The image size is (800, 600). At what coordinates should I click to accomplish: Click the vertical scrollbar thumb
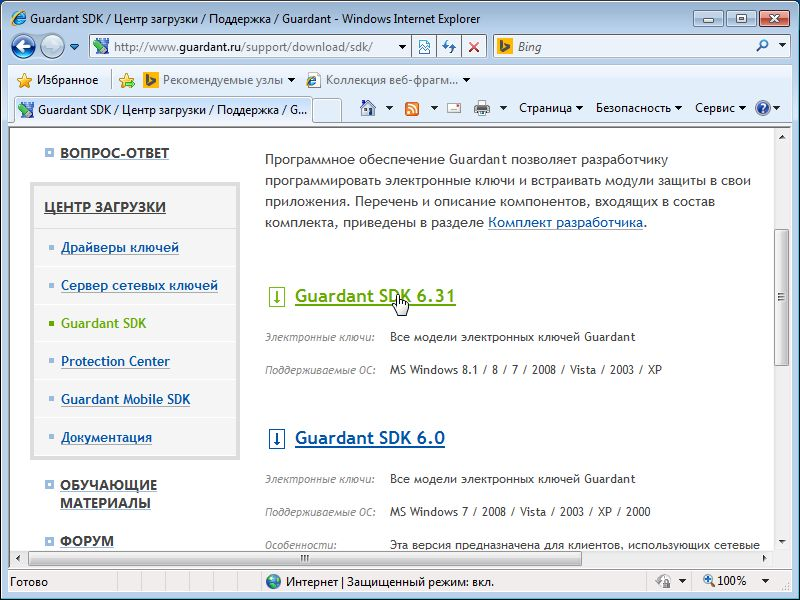782,297
